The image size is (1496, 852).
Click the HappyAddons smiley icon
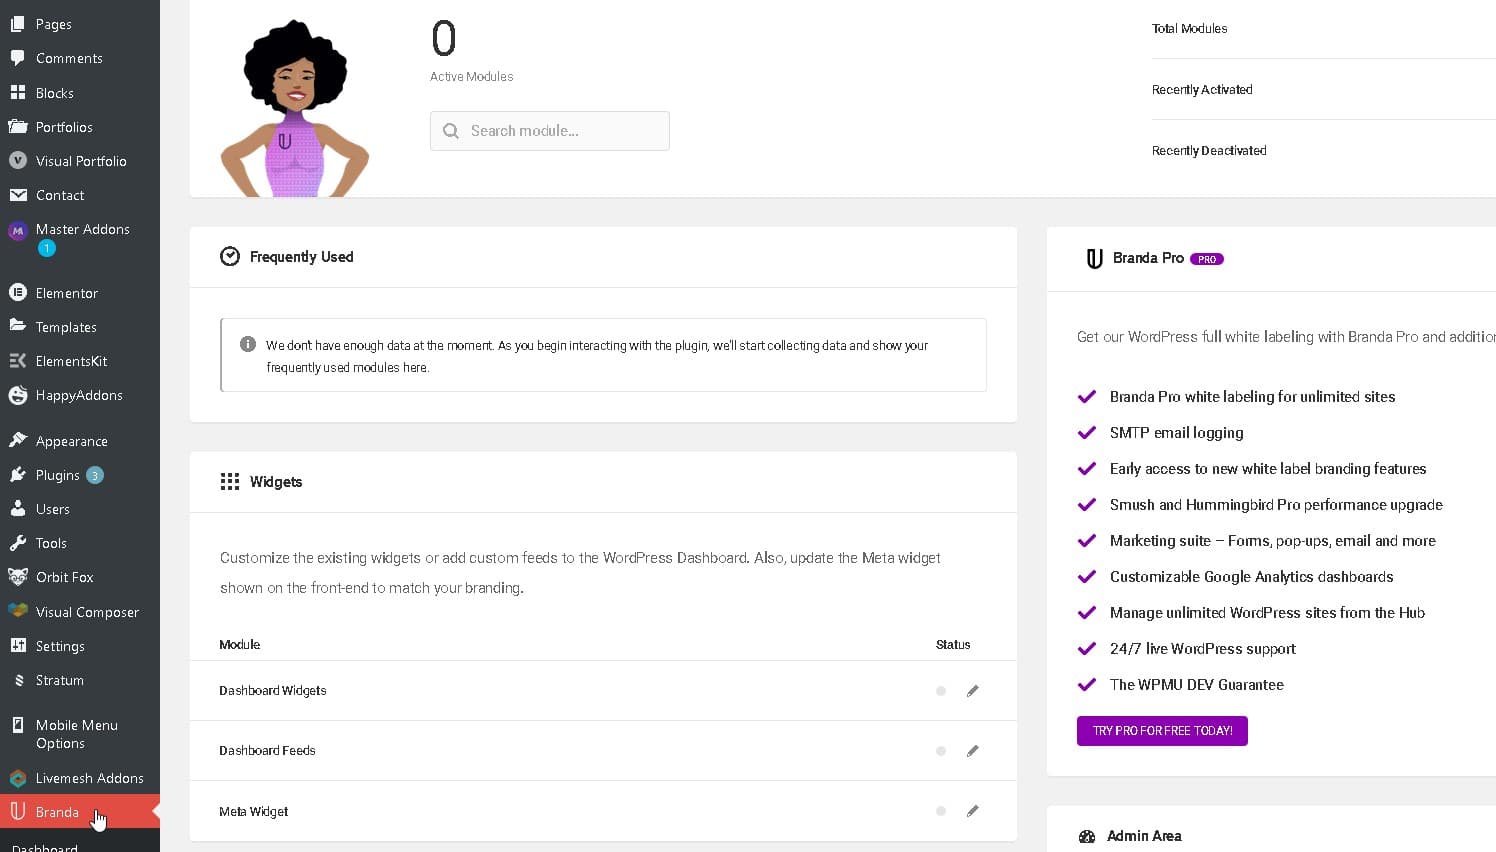click(x=18, y=395)
